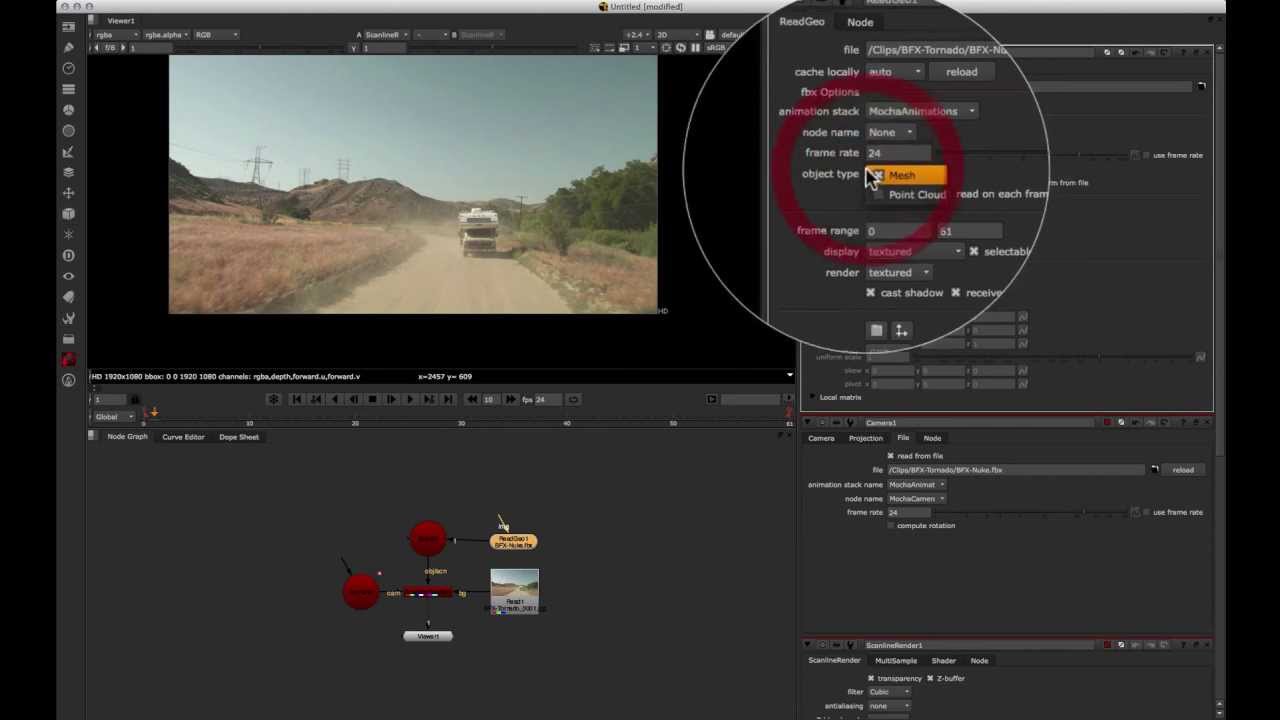Open filter Cubic dropdown

click(x=888, y=692)
